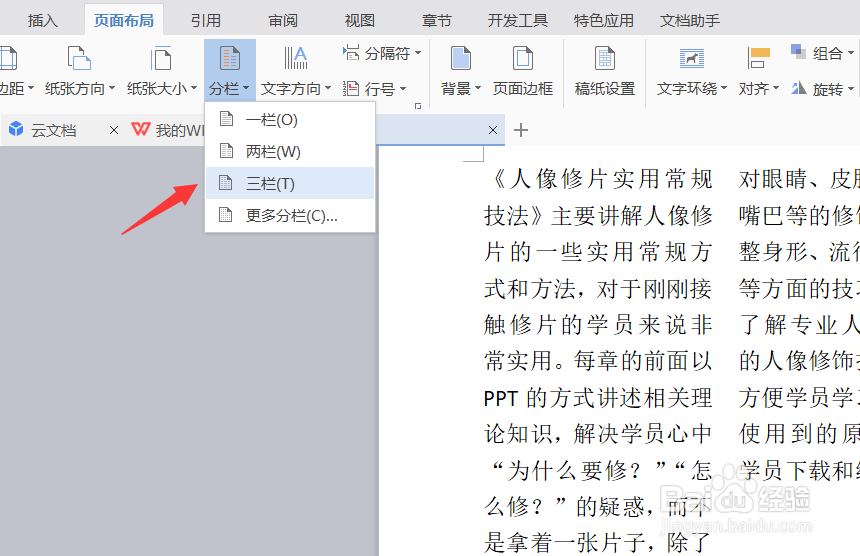Add a new document tab

coord(520,130)
